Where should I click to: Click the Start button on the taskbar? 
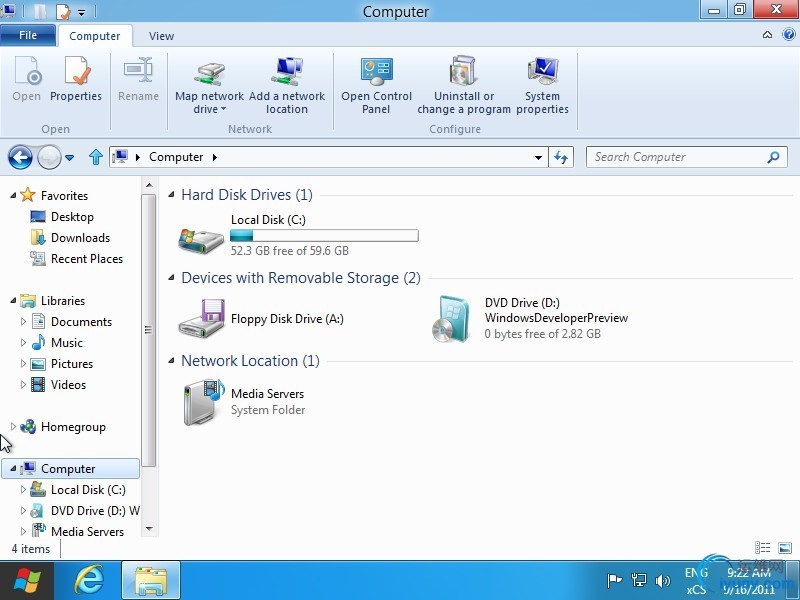click(x=27, y=581)
